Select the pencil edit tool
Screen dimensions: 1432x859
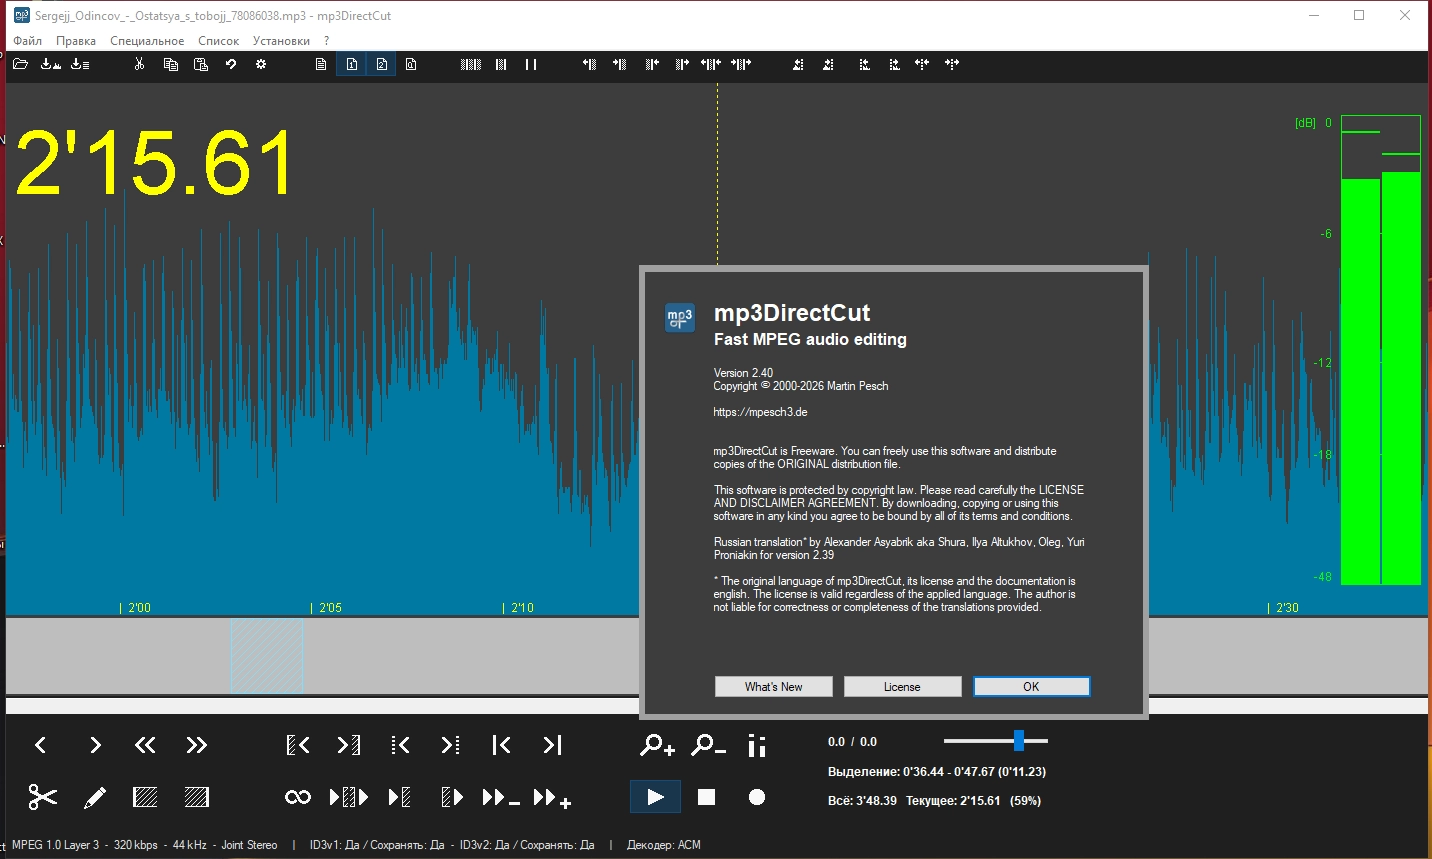point(95,797)
